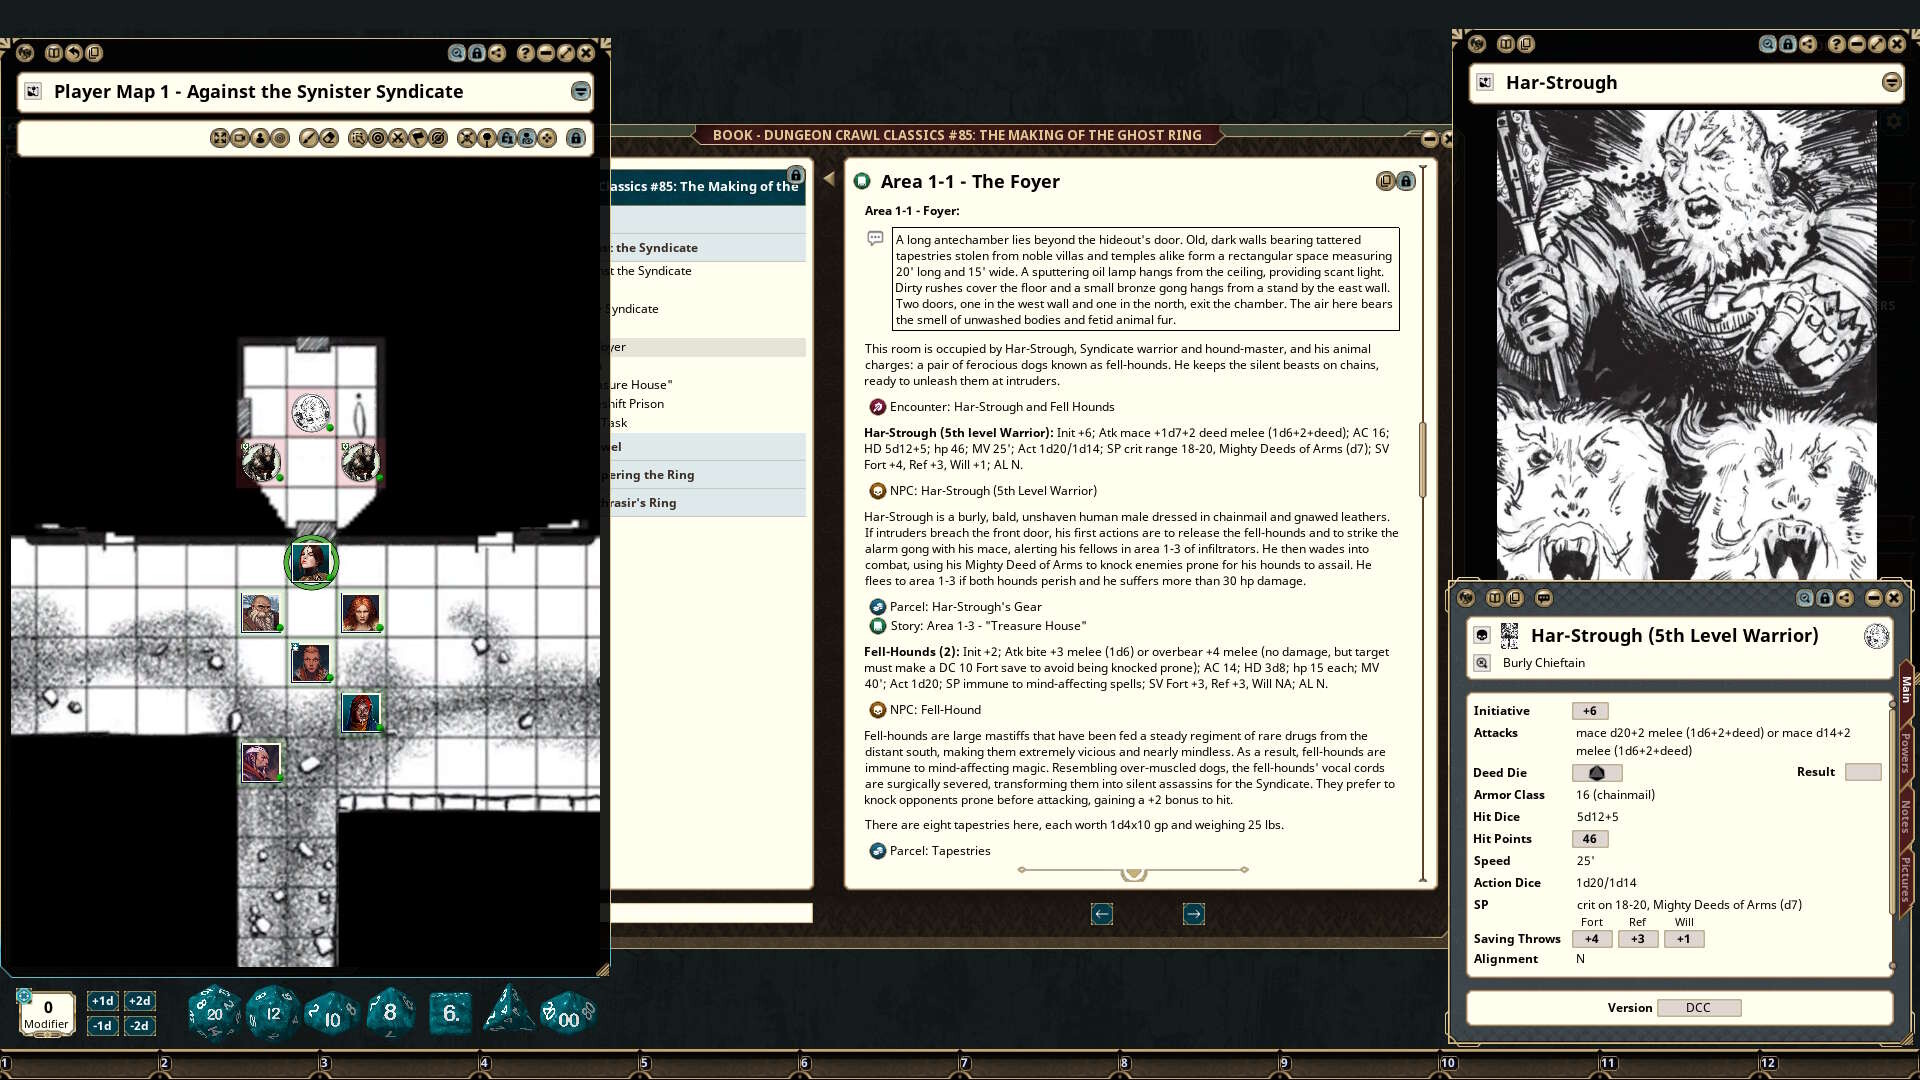The width and height of the screenshot is (1920, 1080).
Task: Roll the Ref +3 saving throw
Action: pyautogui.click(x=1637, y=939)
